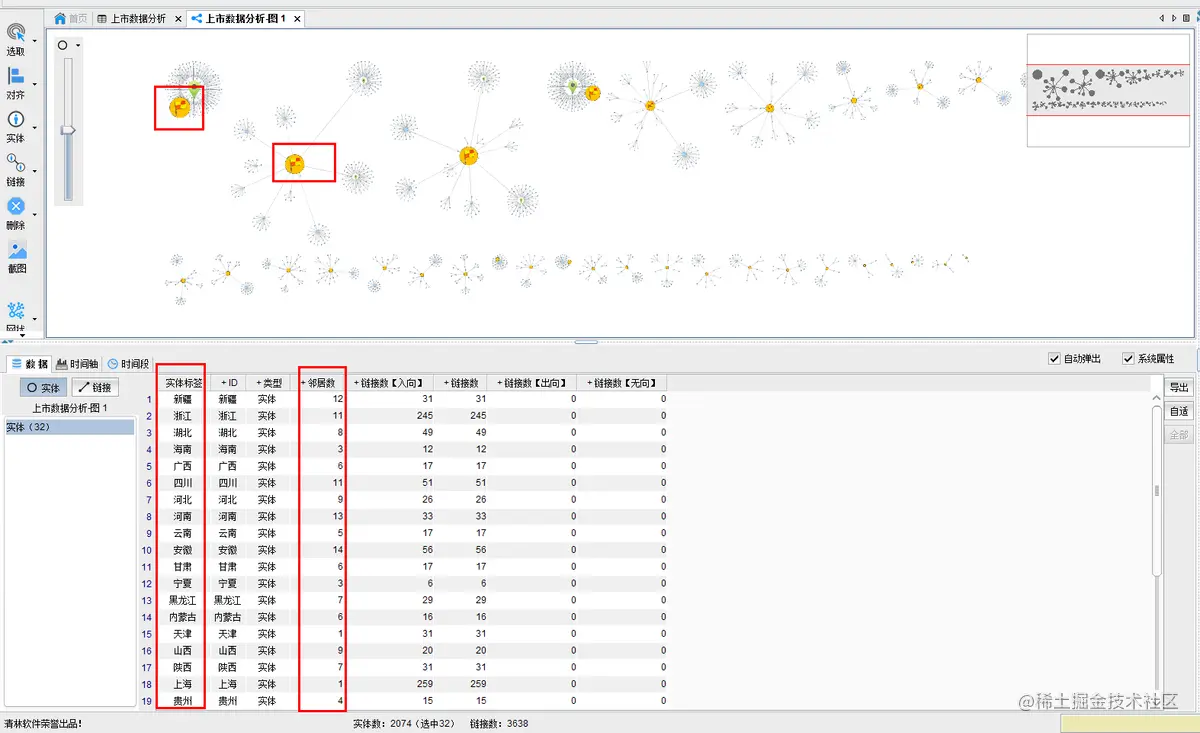Click large yellow hub node in graph center
Viewport: 1200px width, 733px height.
469,155
